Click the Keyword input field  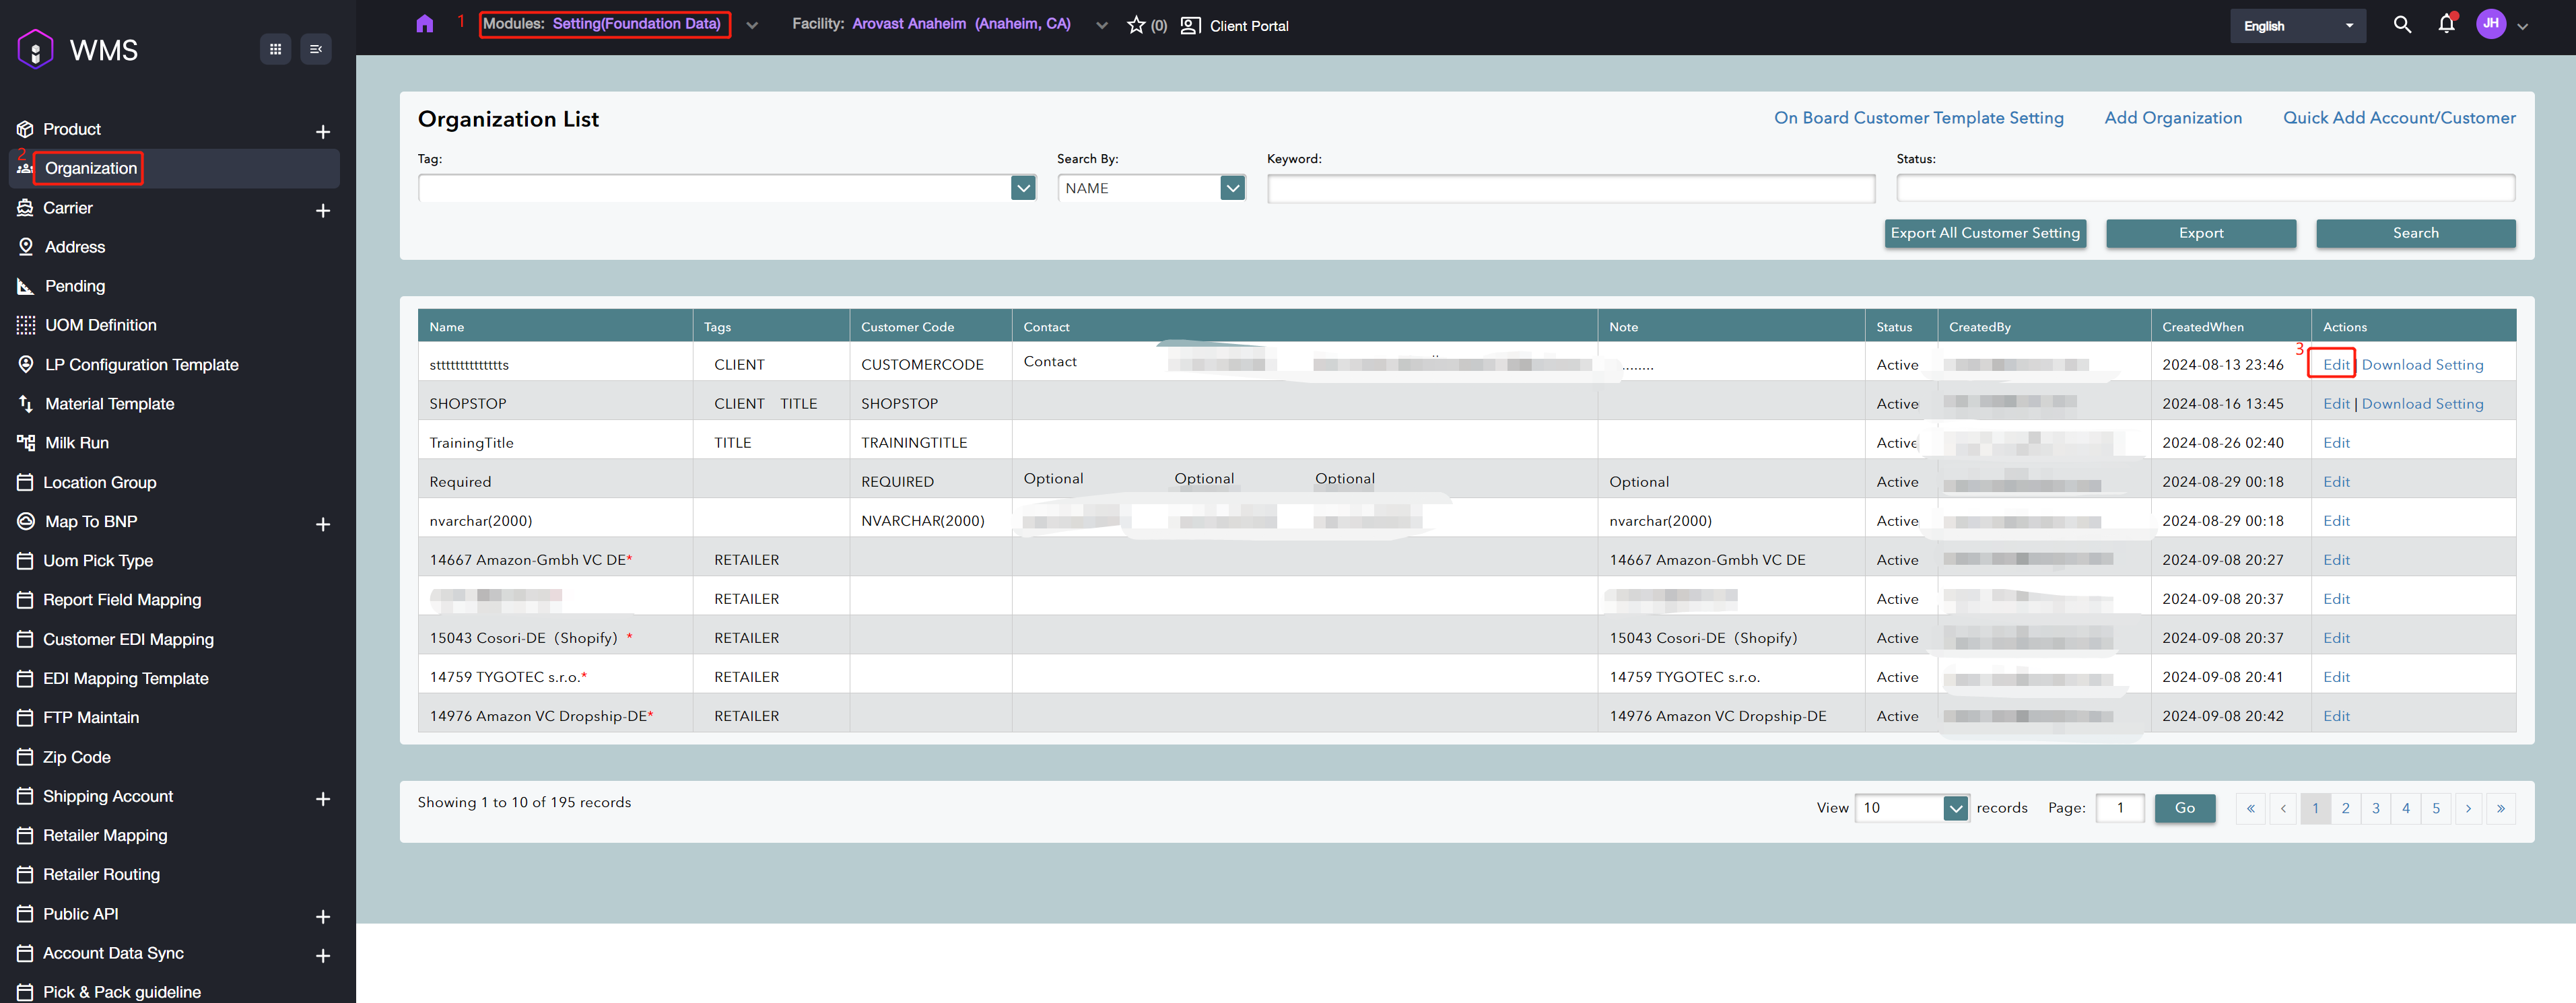pyautogui.click(x=1570, y=188)
